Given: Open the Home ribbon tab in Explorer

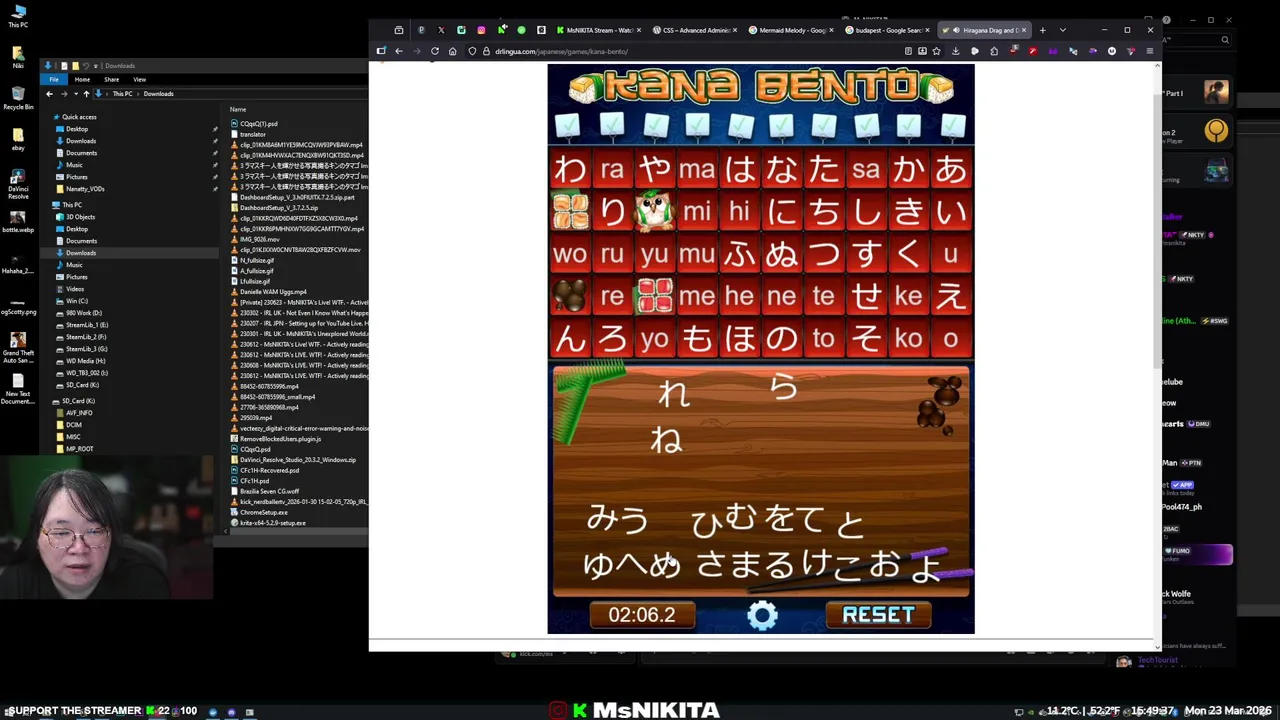Looking at the screenshot, I should 82,79.
